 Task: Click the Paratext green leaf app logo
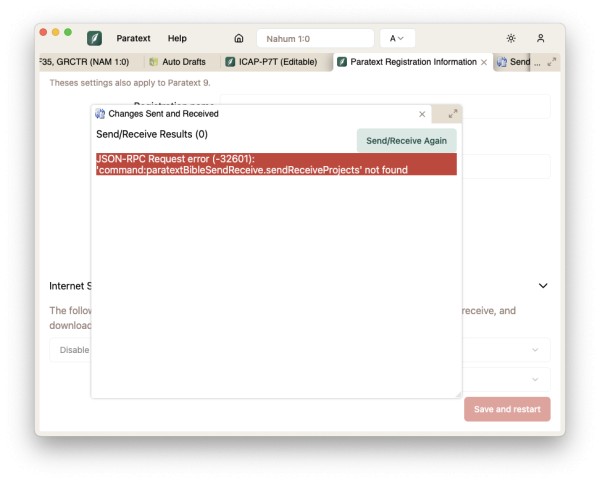click(95, 38)
